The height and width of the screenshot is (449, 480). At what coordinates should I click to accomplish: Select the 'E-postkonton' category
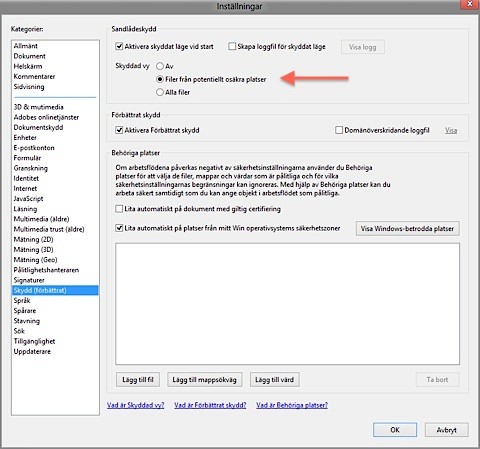[55, 148]
